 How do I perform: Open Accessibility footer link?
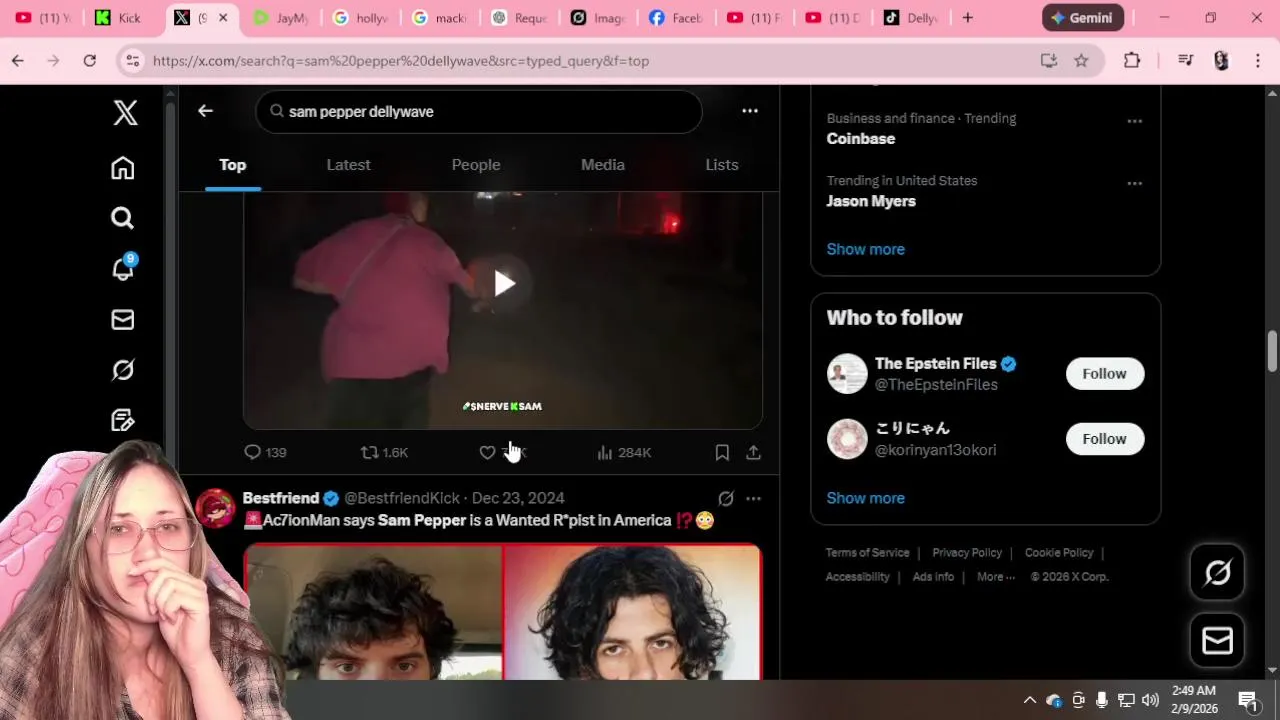point(857,577)
